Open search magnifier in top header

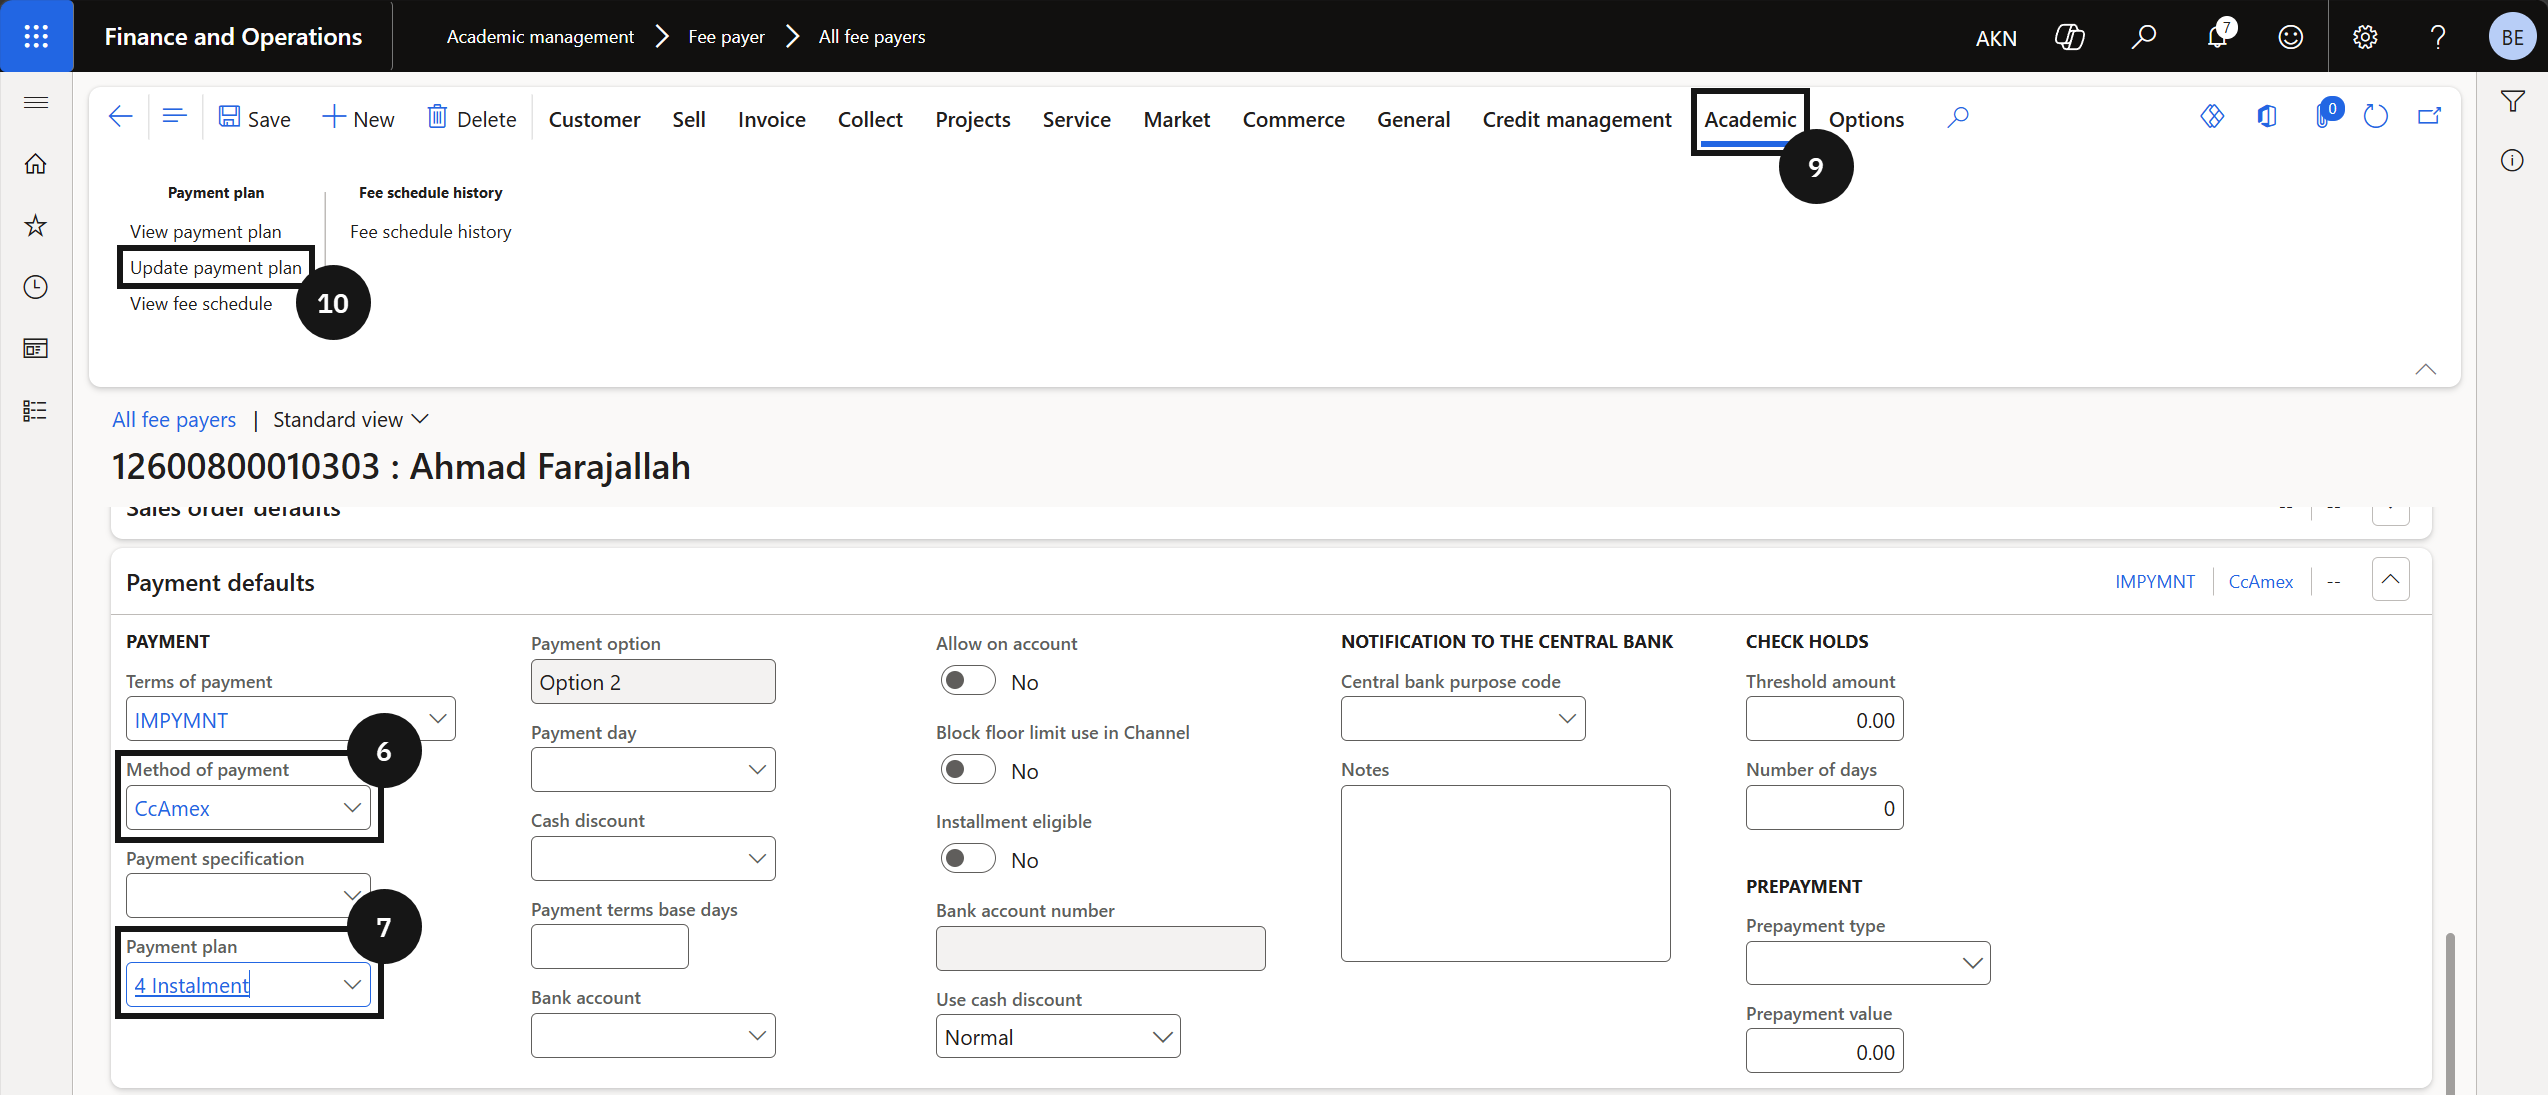point(2143,37)
